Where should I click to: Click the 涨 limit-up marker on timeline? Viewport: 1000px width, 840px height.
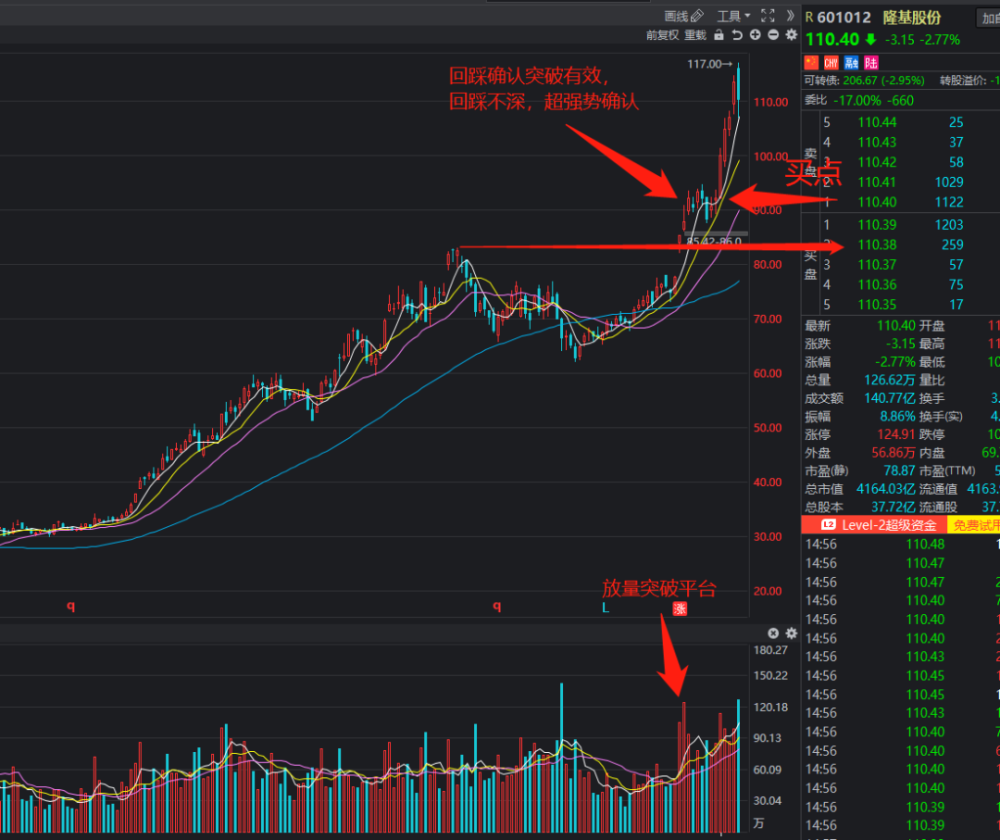click(680, 608)
